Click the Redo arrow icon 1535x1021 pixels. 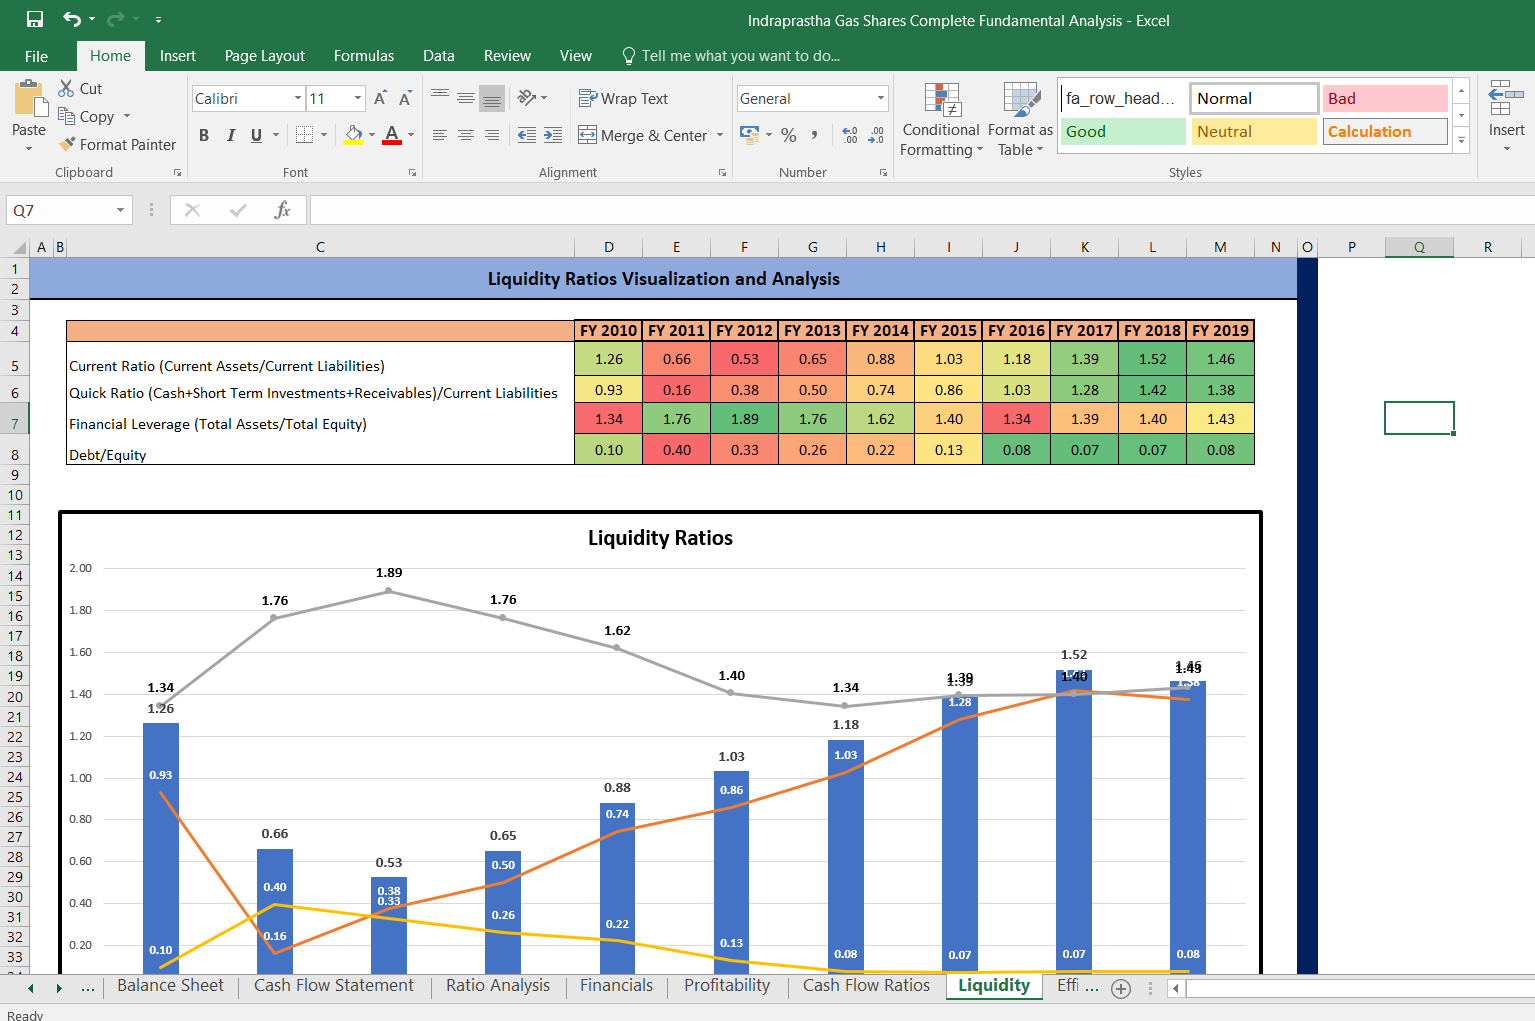coord(116,19)
